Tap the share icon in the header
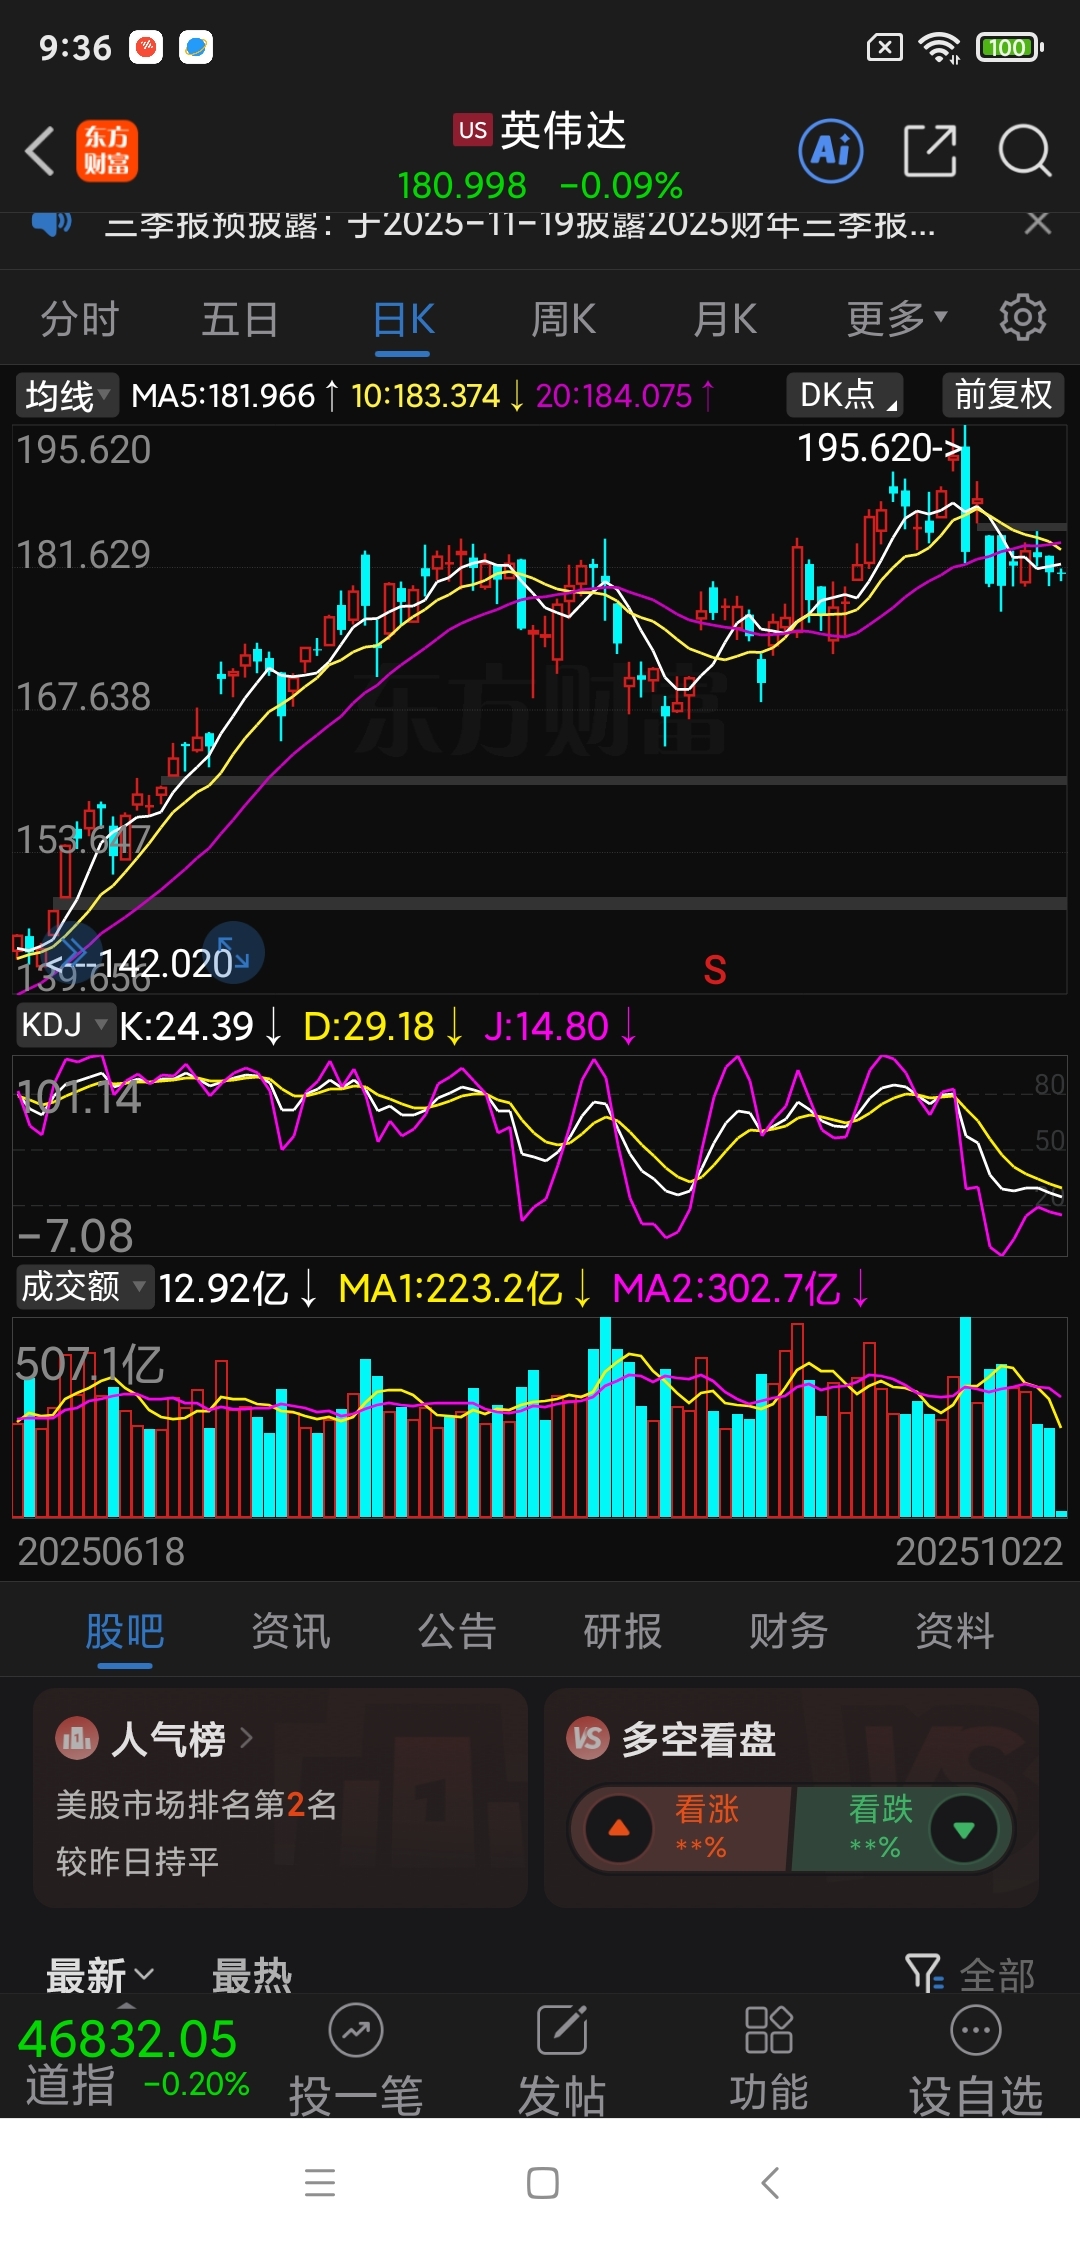1080x2248 pixels. click(930, 151)
